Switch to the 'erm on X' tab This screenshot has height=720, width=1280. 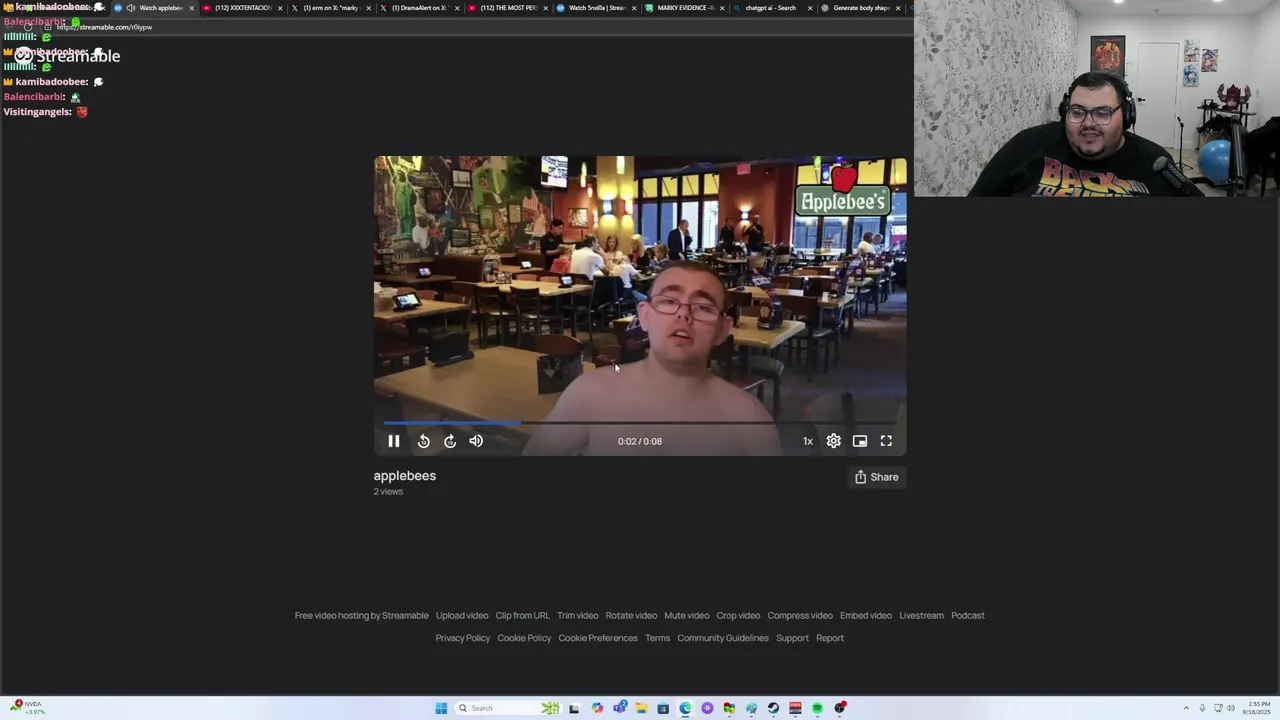pos(330,8)
